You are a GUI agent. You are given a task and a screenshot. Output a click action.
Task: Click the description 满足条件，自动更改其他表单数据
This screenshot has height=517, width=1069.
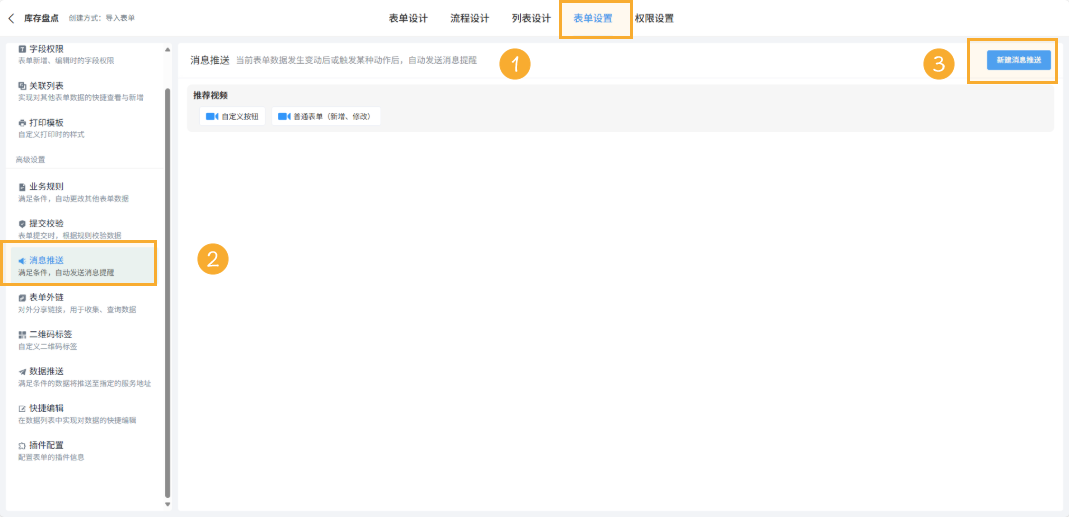click(x=73, y=198)
